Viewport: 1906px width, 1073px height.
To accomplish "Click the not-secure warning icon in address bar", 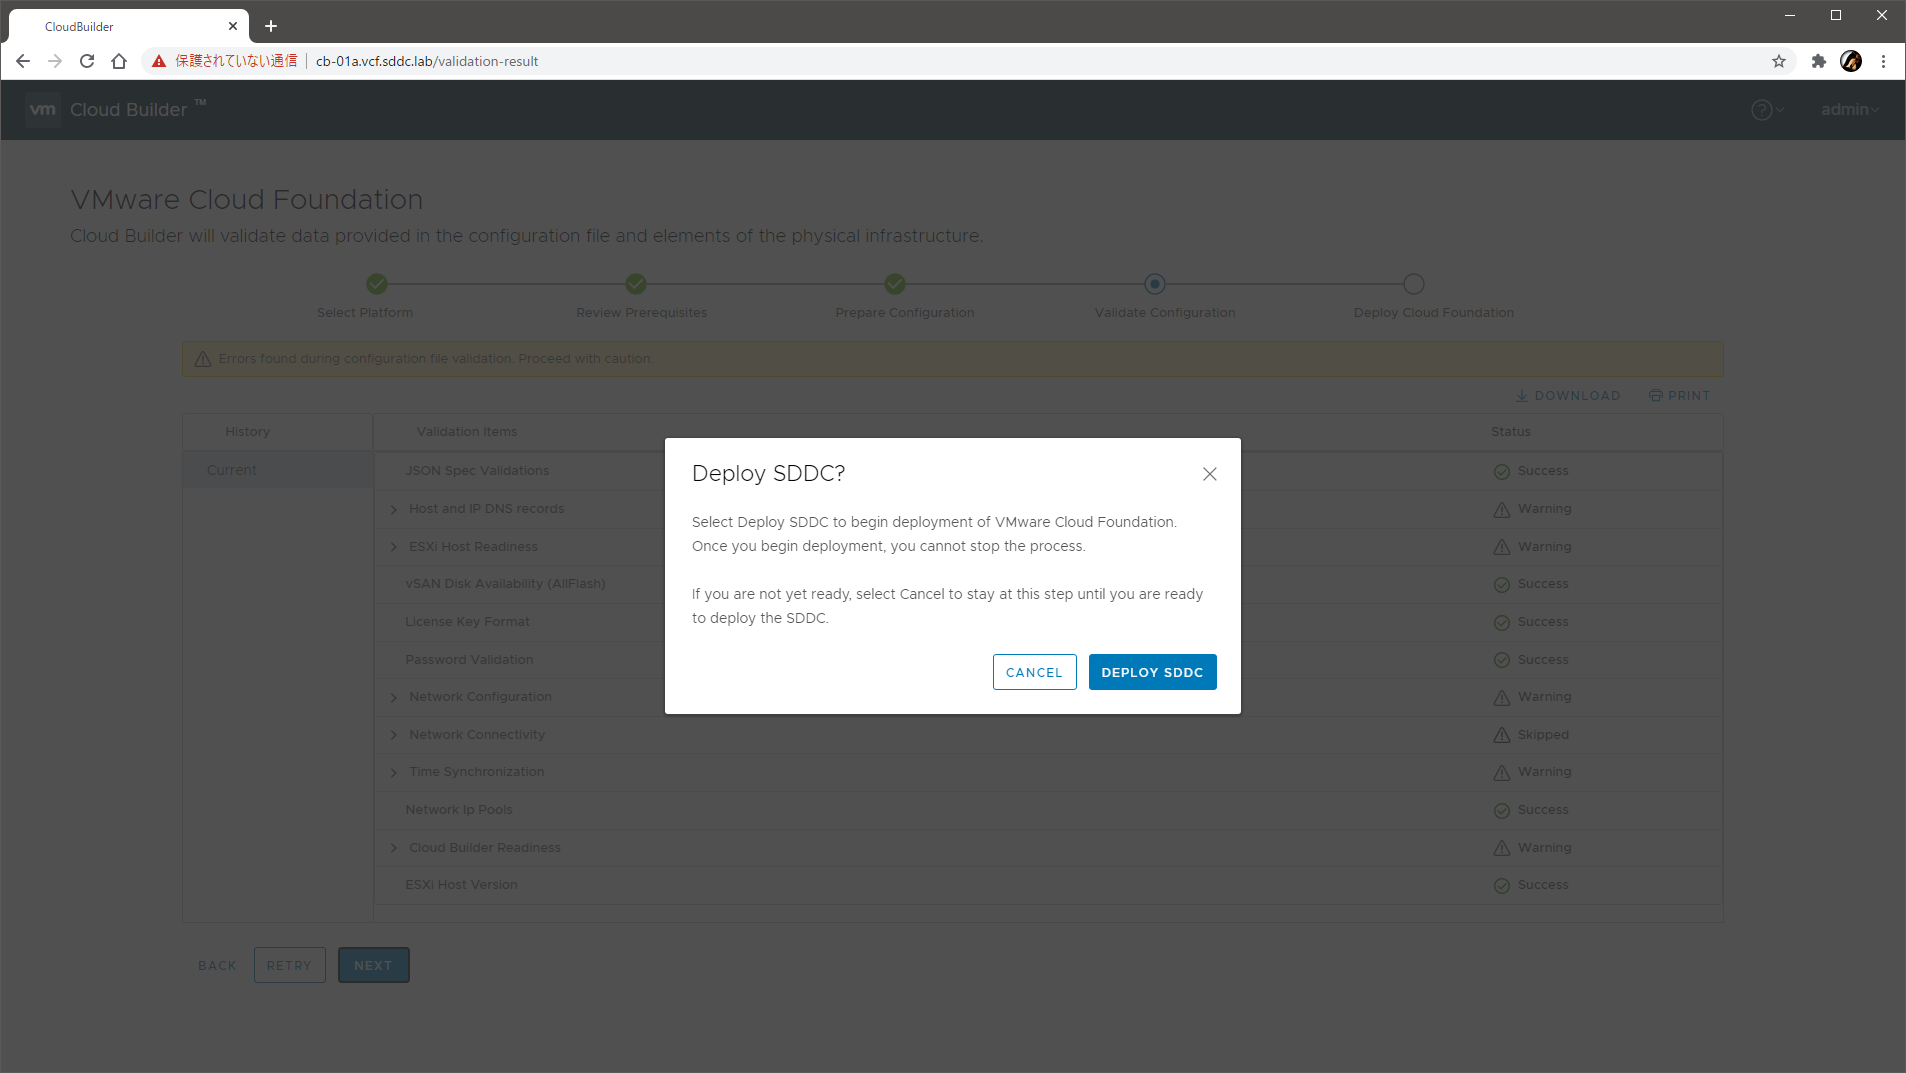I will [x=159, y=61].
